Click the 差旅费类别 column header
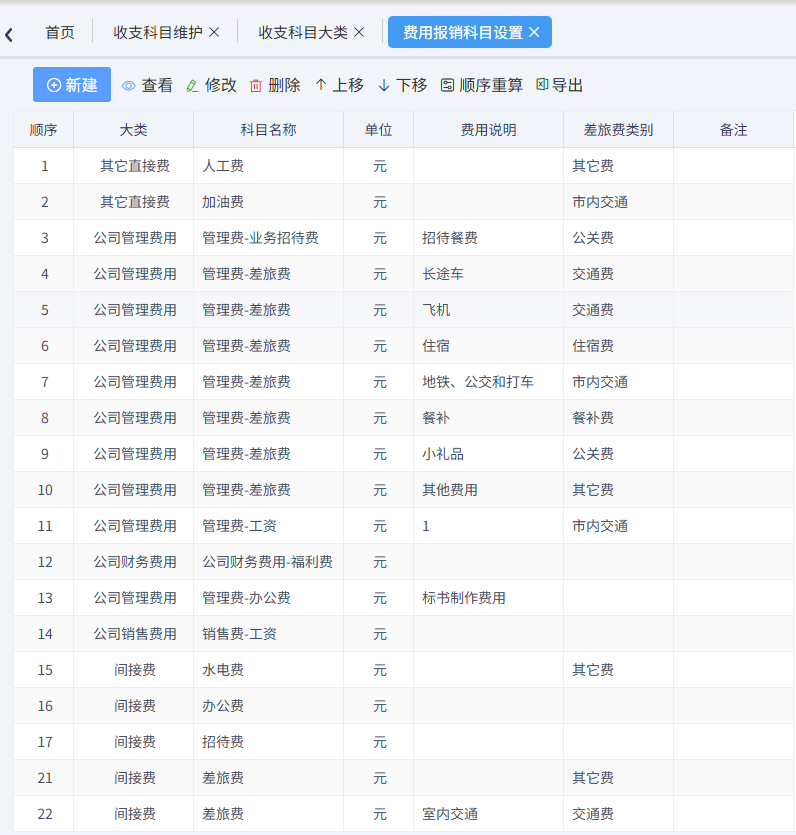Screen dimensions: 796x835 618,130
